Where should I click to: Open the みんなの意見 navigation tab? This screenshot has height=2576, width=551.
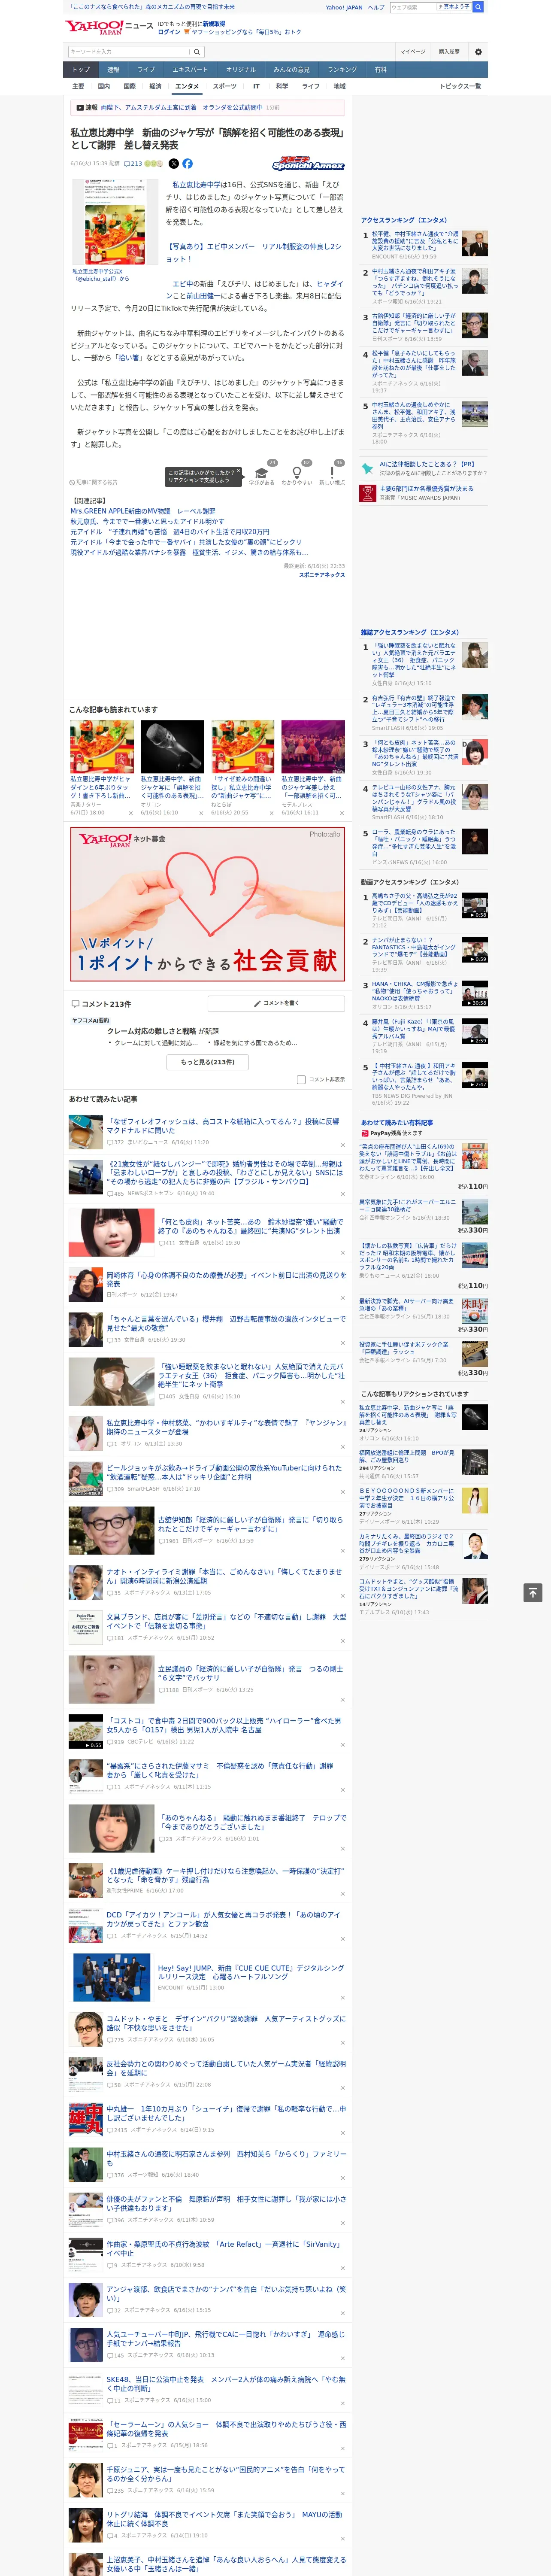(x=292, y=70)
